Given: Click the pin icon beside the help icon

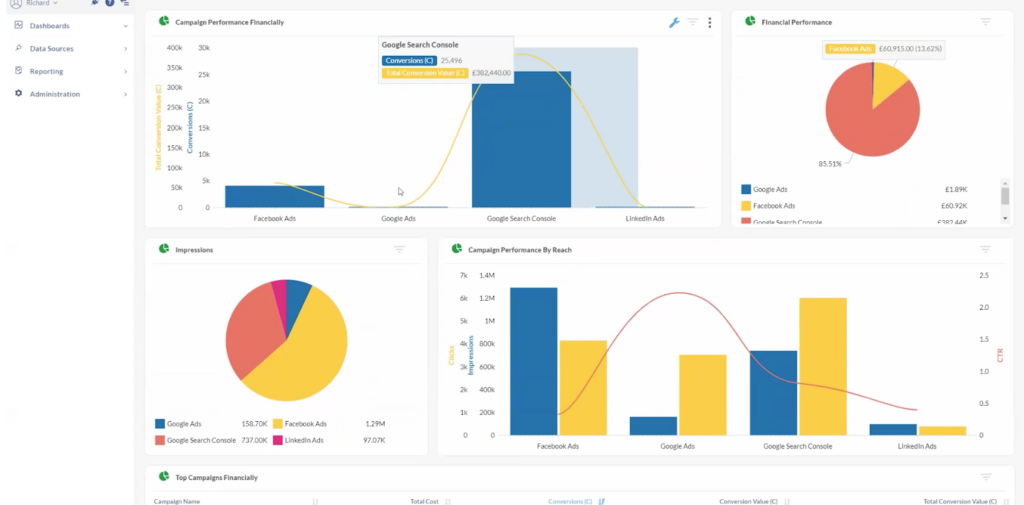Looking at the screenshot, I should [95, 3].
